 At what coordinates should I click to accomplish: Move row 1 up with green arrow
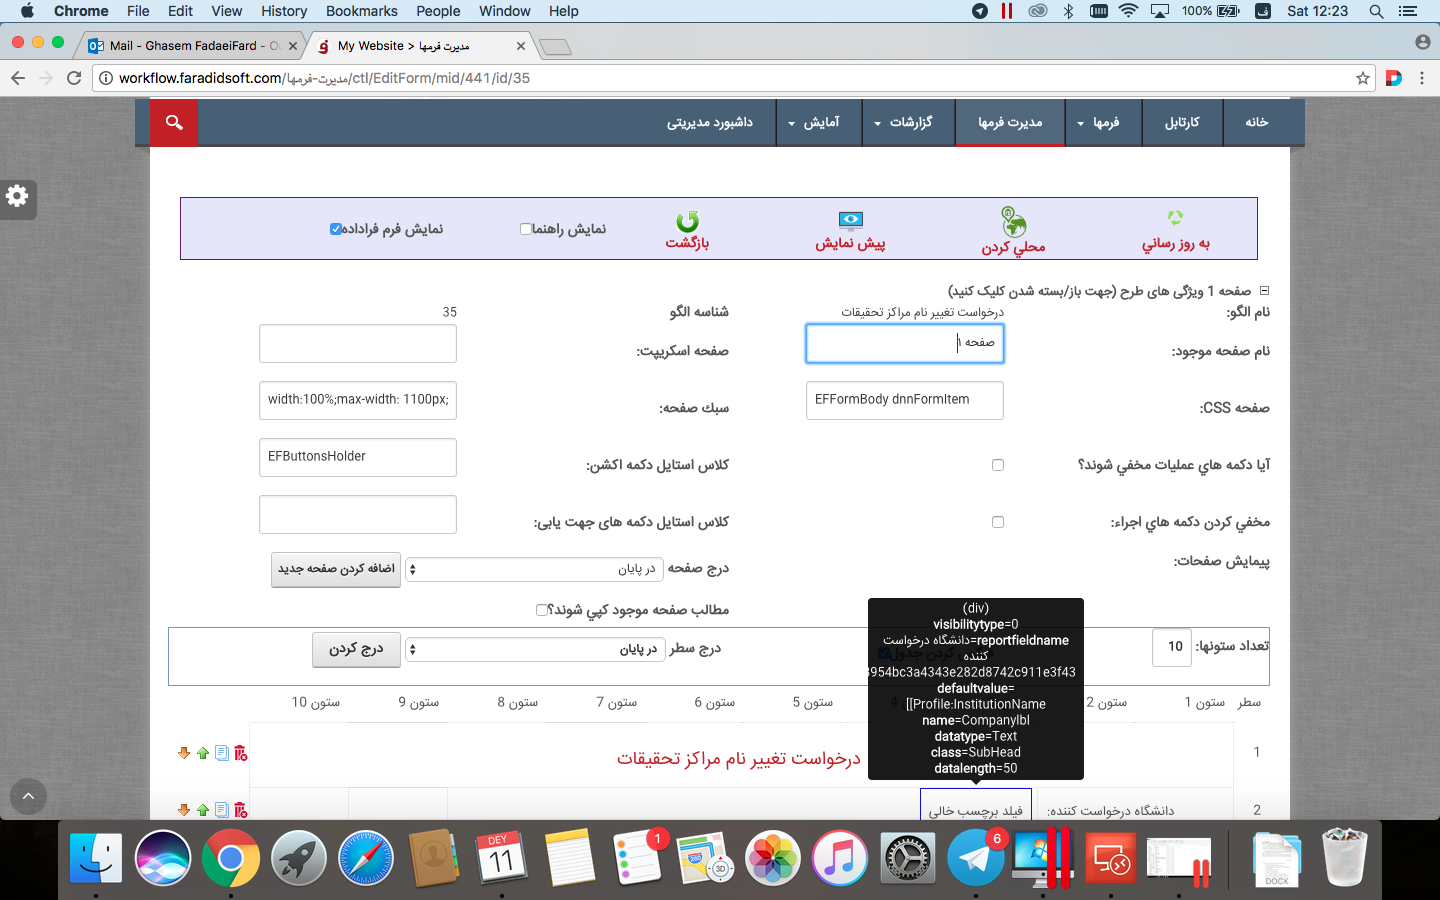(203, 753)
